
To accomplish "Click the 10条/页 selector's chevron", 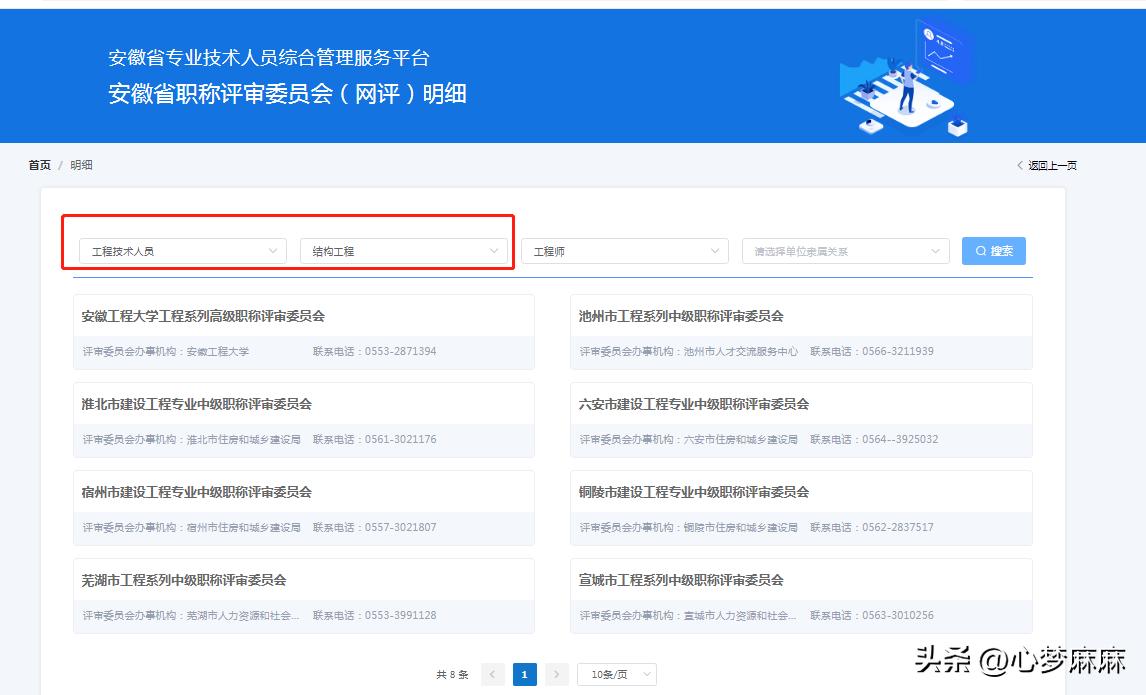I will (x=645, y=674).
